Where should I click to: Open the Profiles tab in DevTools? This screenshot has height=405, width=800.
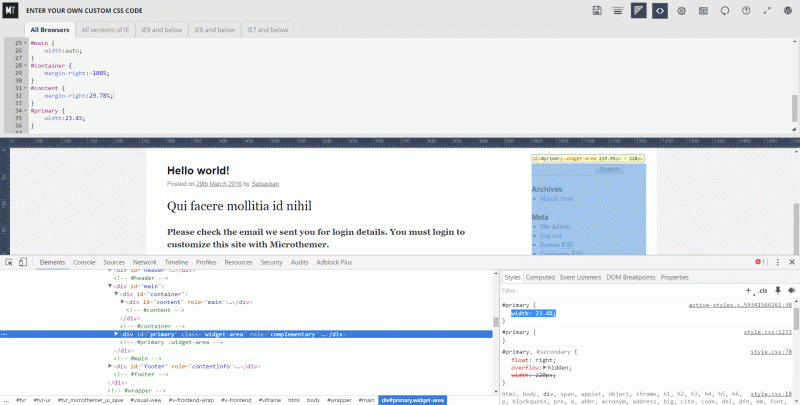point(206,262)
